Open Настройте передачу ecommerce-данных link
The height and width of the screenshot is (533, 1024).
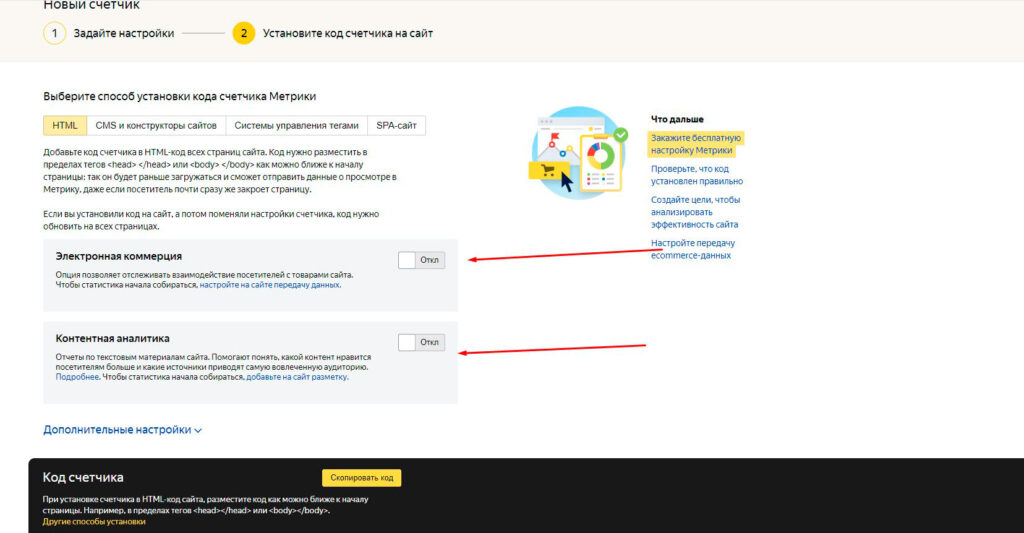click(692, 249)
